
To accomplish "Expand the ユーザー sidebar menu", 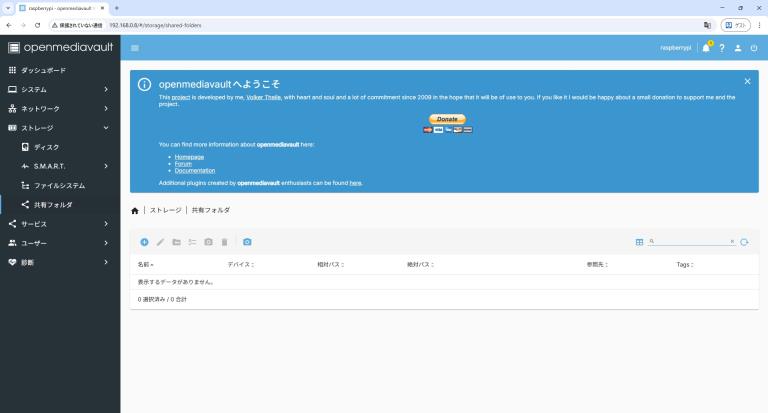I will click(x=60, y=243).
